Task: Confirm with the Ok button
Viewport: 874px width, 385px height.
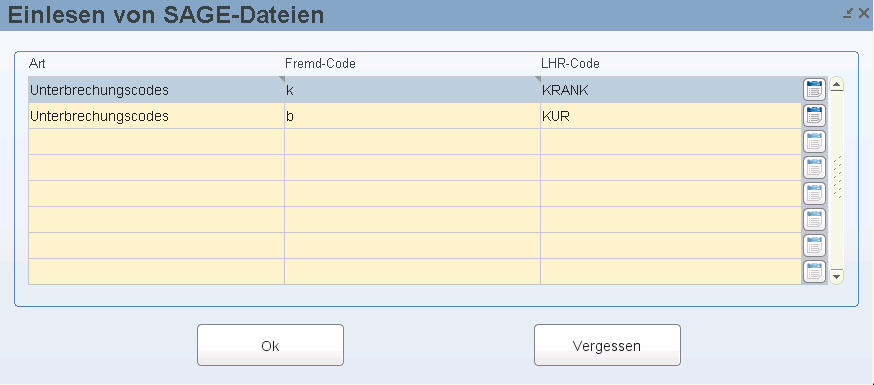Action: [270, 345]
